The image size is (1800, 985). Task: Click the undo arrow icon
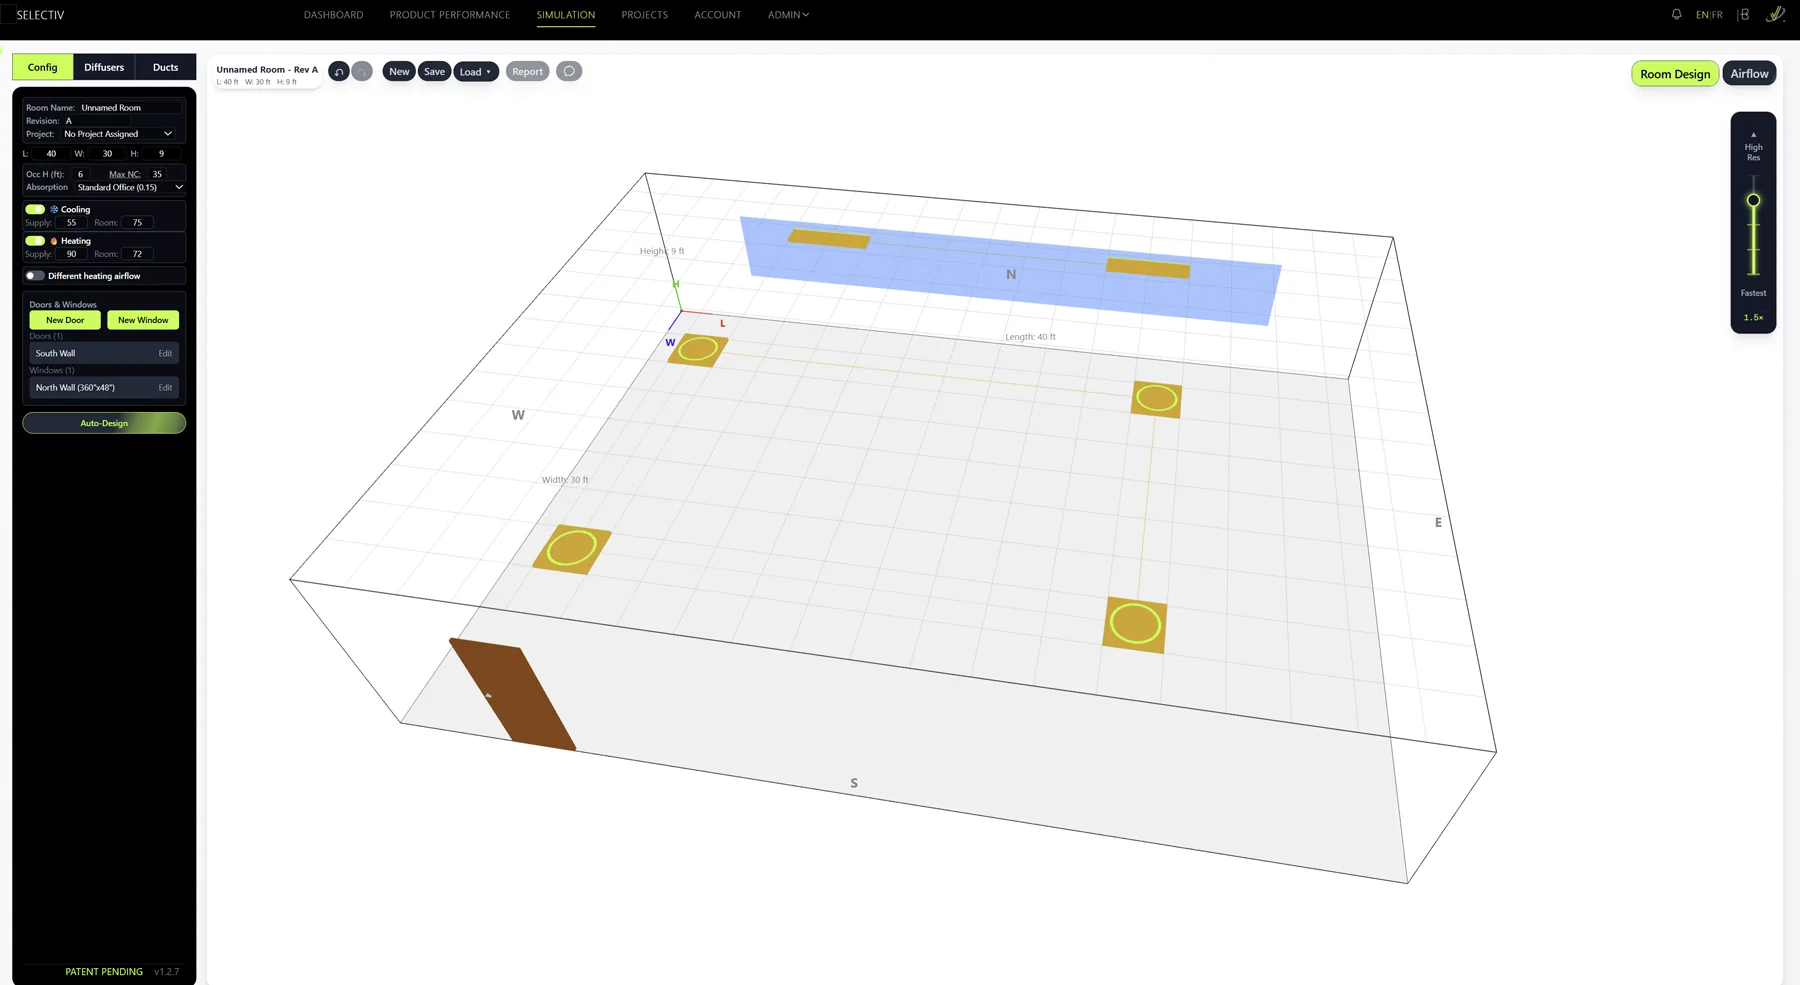coord(339,71)
